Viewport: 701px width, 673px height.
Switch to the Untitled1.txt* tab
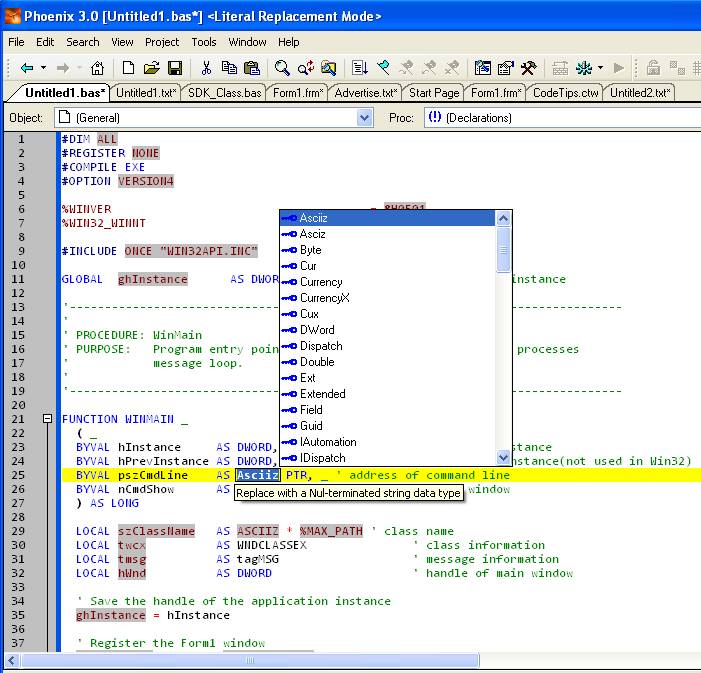146,93
